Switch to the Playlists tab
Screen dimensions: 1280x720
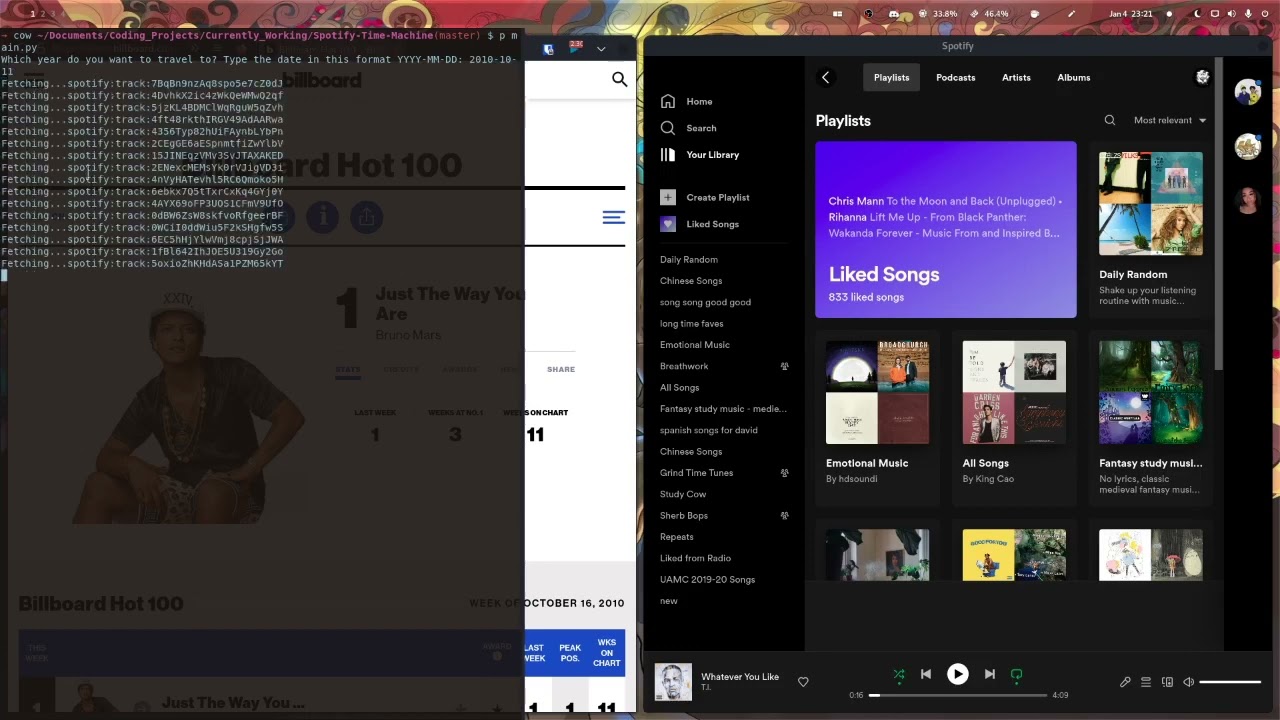pos(891,77)
